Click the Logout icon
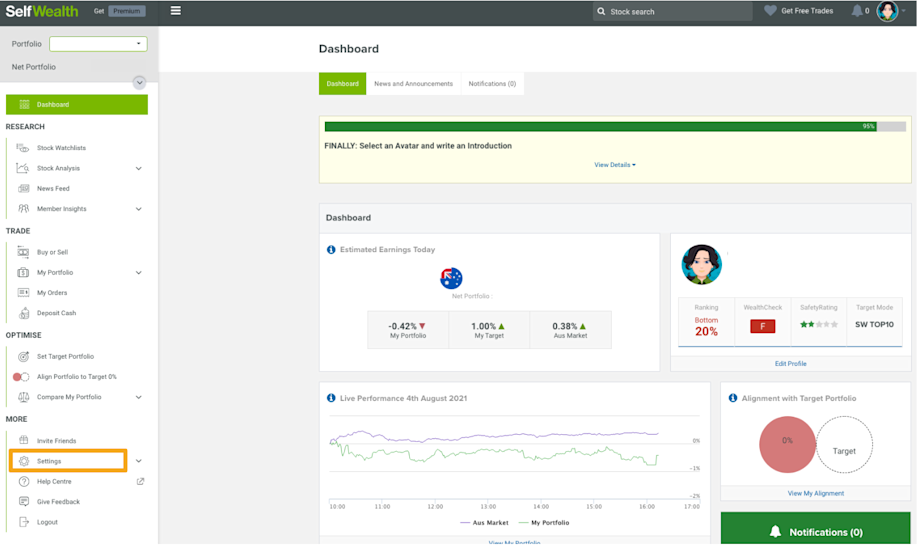The width and height of the screenshot is (917, 546). point(24,522)
